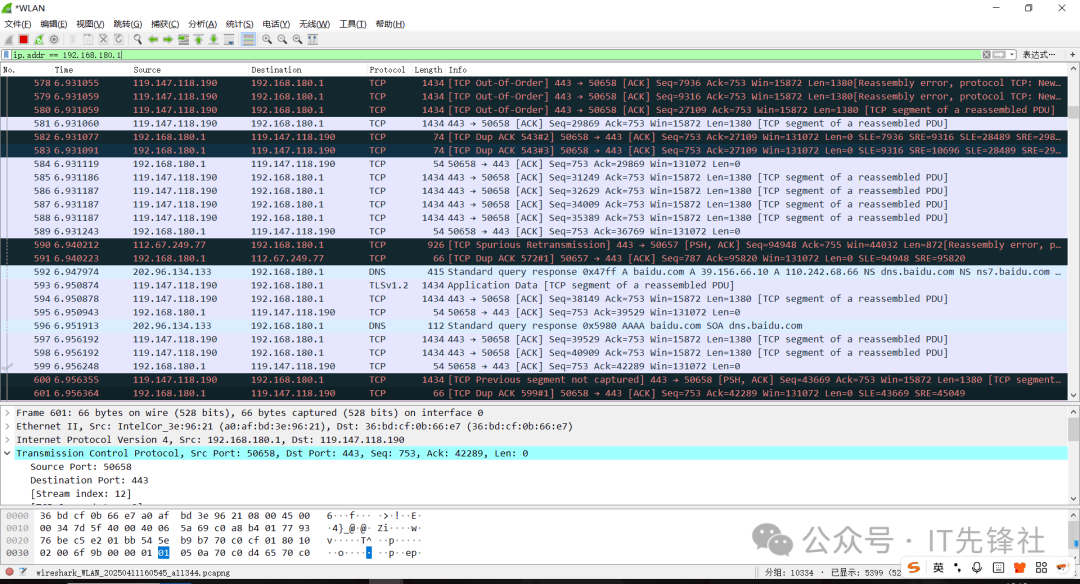1080x584 pixels.
Task: Expand the Frame 601 tree row
Action: pos(8,413)
